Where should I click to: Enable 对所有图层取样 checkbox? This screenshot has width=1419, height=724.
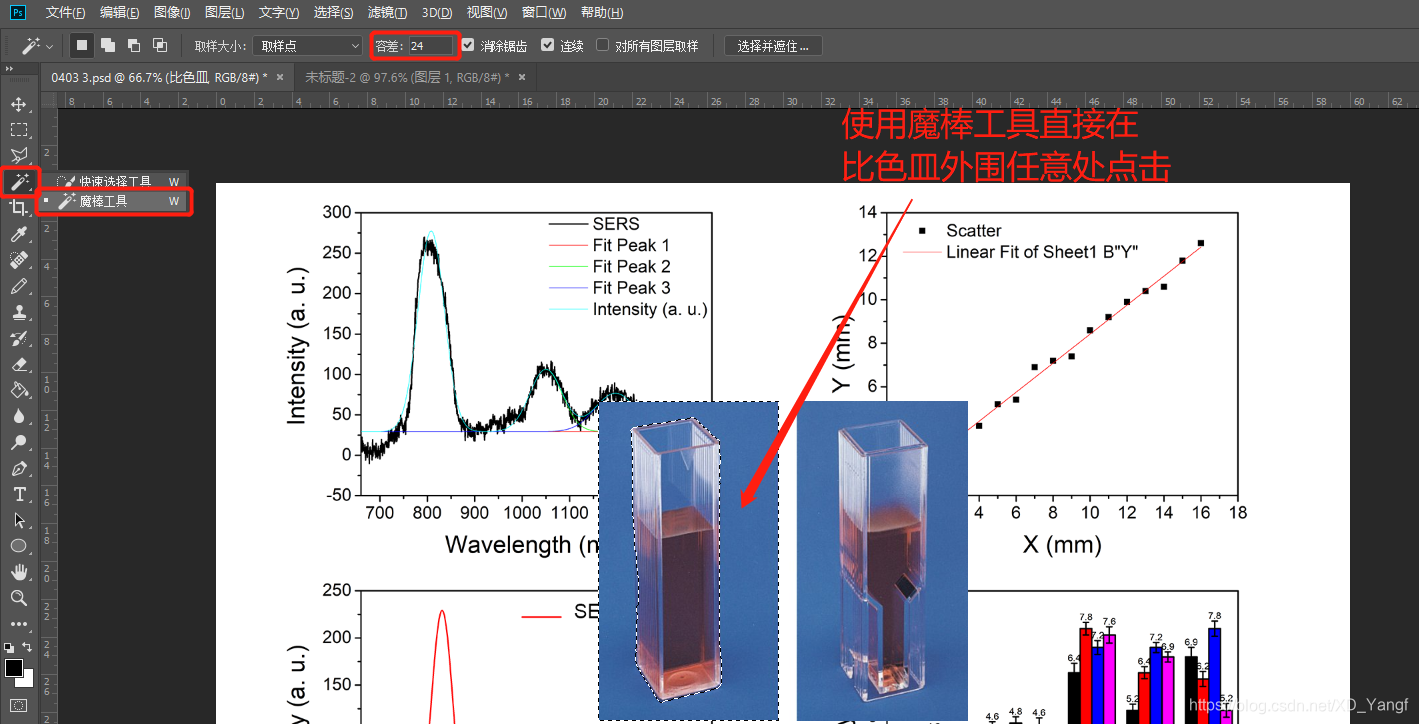click(602, 45)
